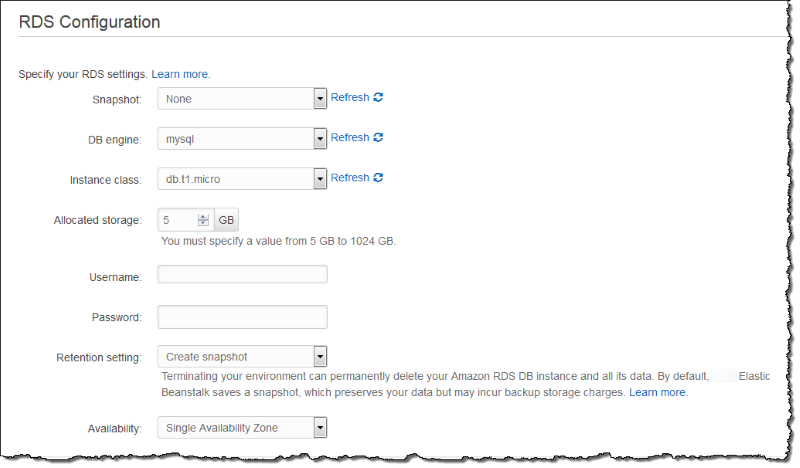This screenshot has height=468, width=800.
Task: Open the Availability dropdown
Action: 242,429
